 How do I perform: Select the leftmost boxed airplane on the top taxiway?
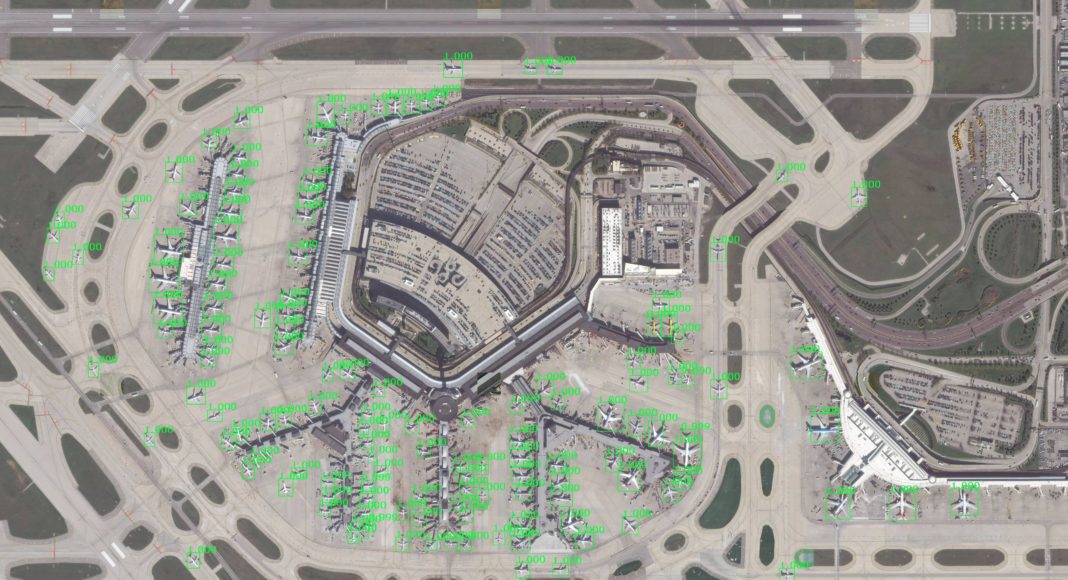453,68
